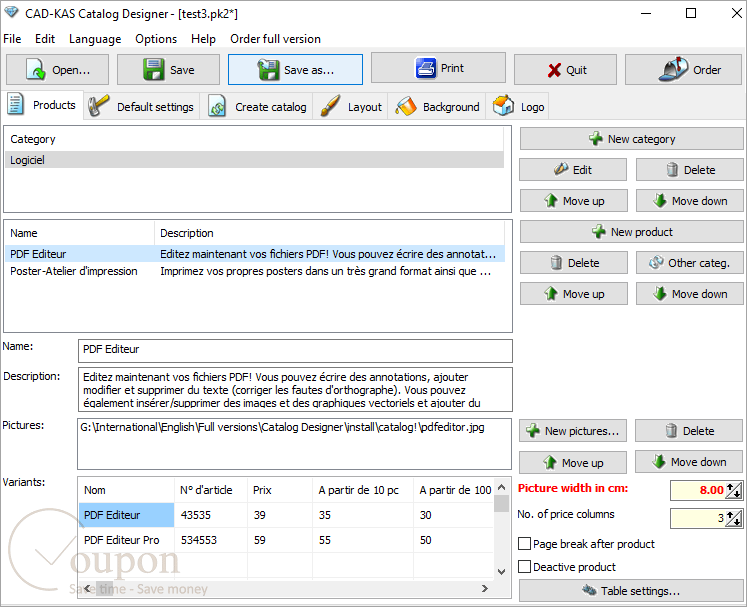
Task: Click the Open file icon
Action: click(36, 70)
